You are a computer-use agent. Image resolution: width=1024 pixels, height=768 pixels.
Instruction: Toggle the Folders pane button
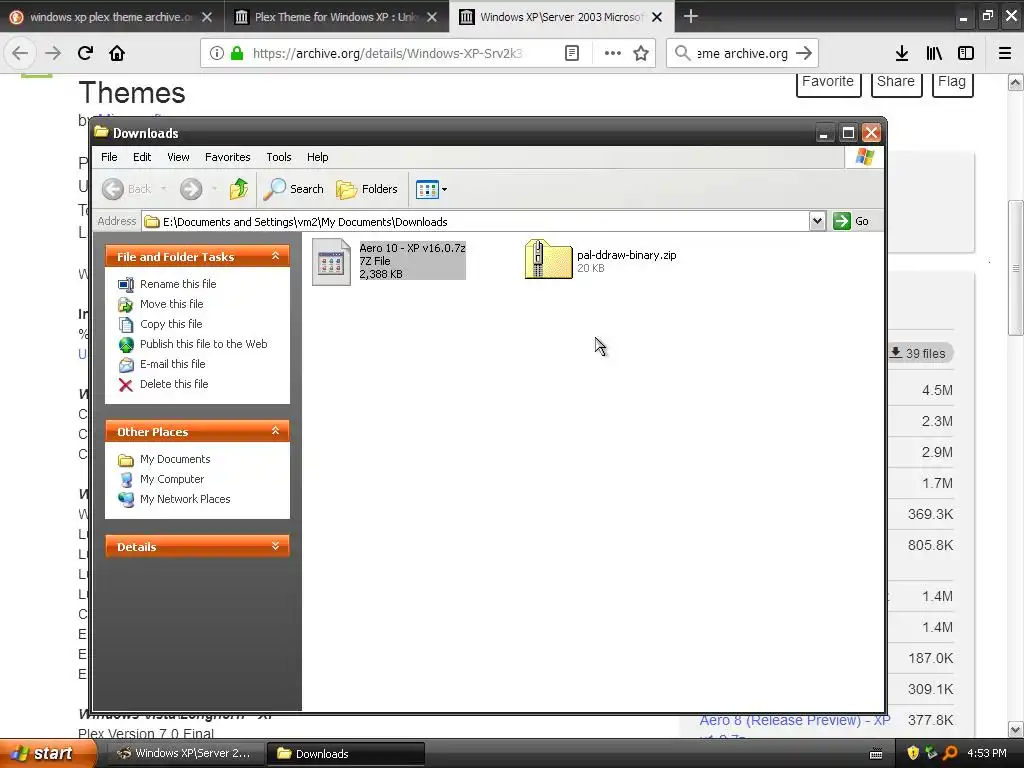(x=367, y=189)
